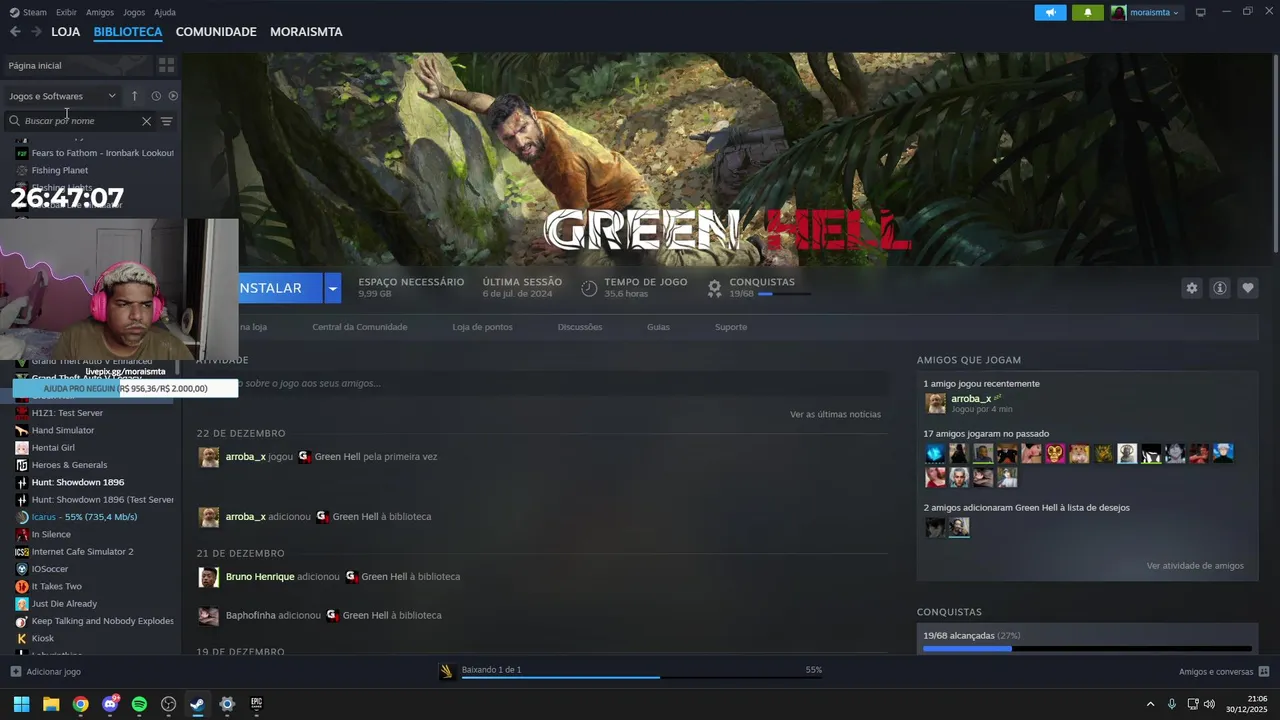Open Bruno Henrique's profile link
This screenshot has width=1280, height=720.
(x=260, y=577)
